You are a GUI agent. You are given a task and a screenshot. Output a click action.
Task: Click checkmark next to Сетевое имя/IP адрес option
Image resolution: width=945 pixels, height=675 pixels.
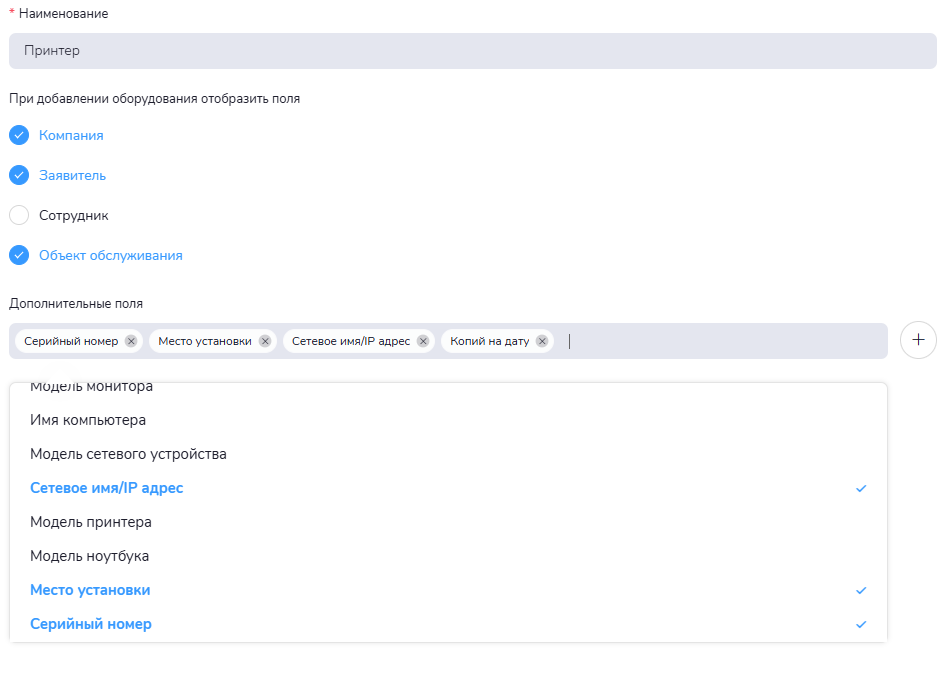pos(861,489)
